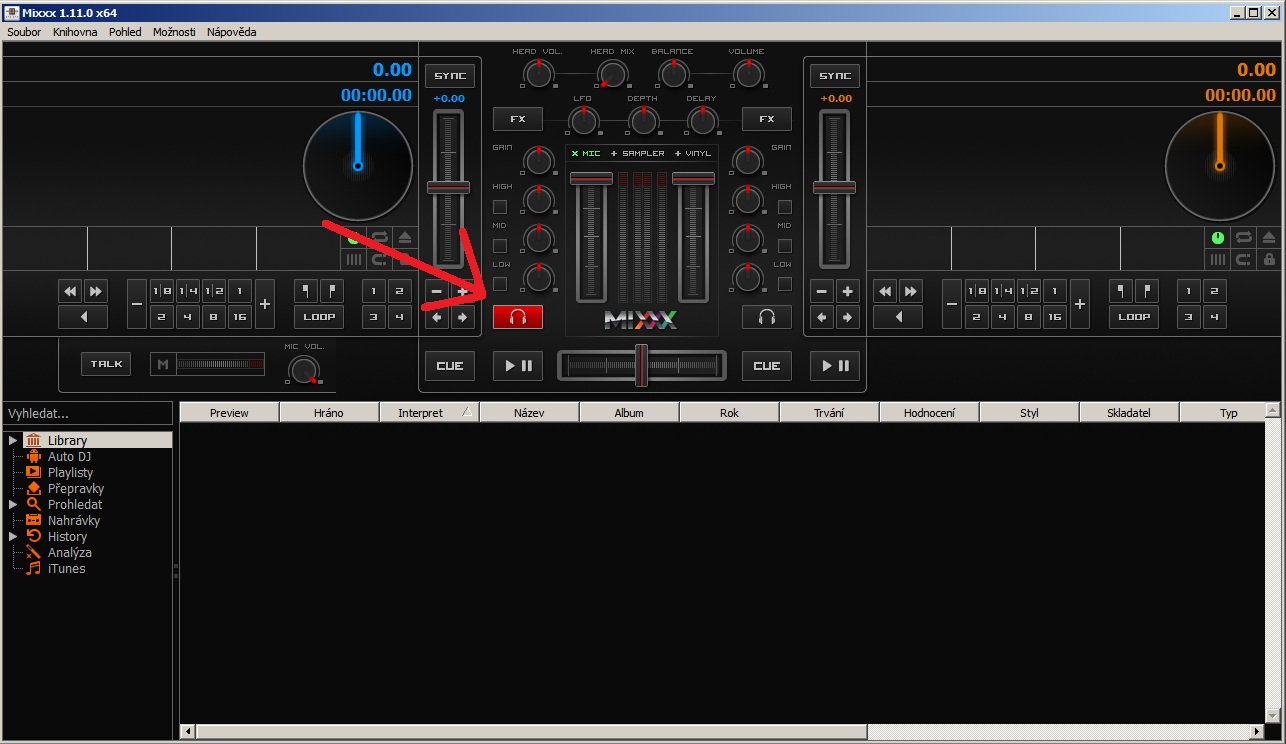Set loop-in marker on right deck
The image size is (1286, 744).
pyautogui.click(x=1121, y=291)
